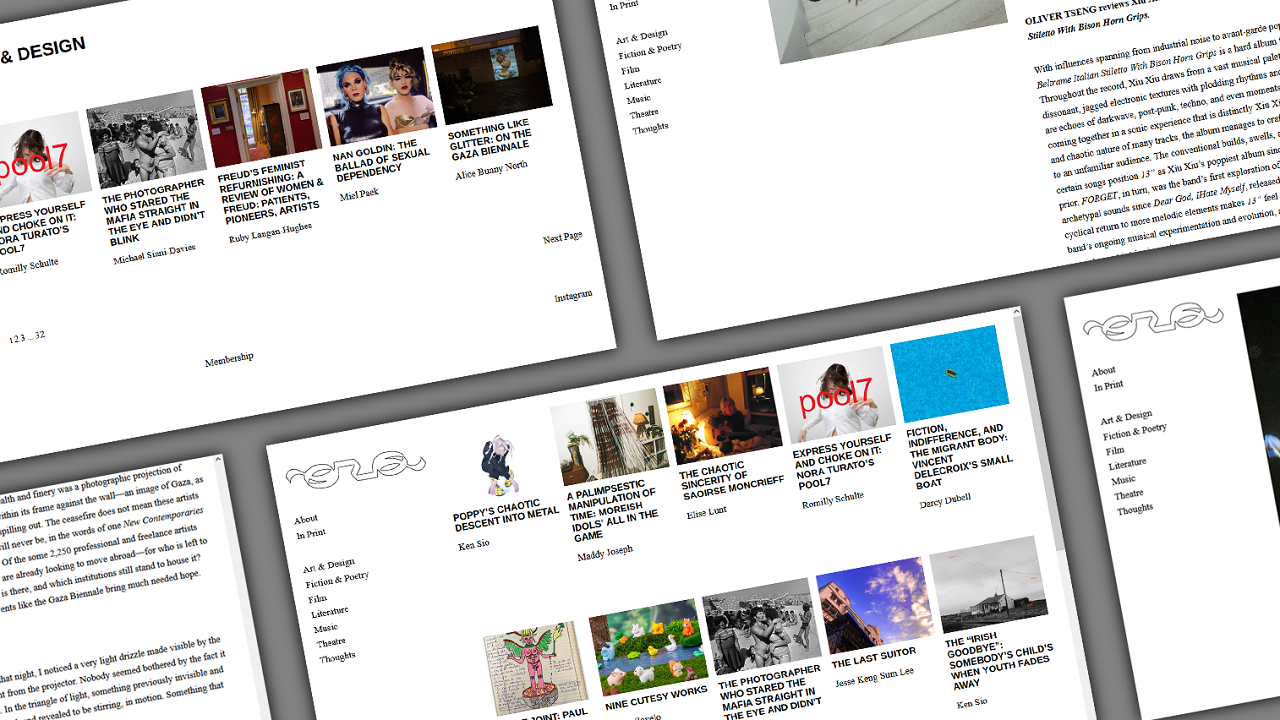The height and width of the screenshot is (720, 1280).
Task: Select Literature in the homepage window menu
Action: (x=330, y=612)
